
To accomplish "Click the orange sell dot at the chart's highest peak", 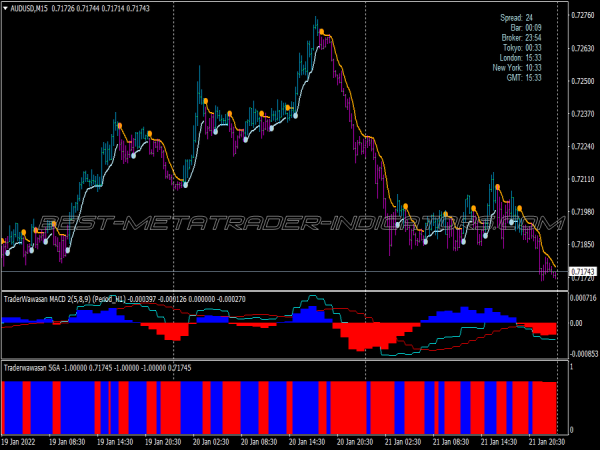I will [x=322, y=31].
